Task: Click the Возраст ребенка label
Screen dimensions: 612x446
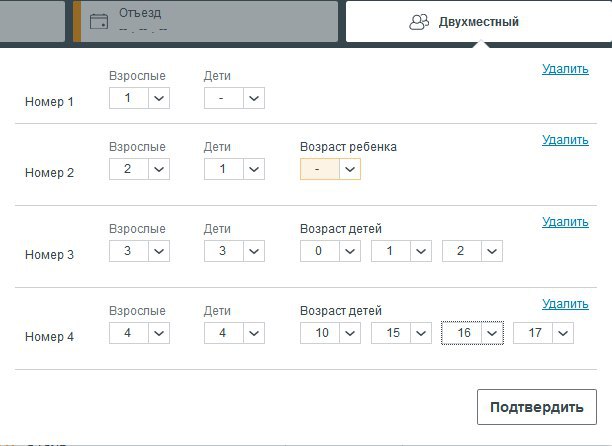Action: point(348,147)
